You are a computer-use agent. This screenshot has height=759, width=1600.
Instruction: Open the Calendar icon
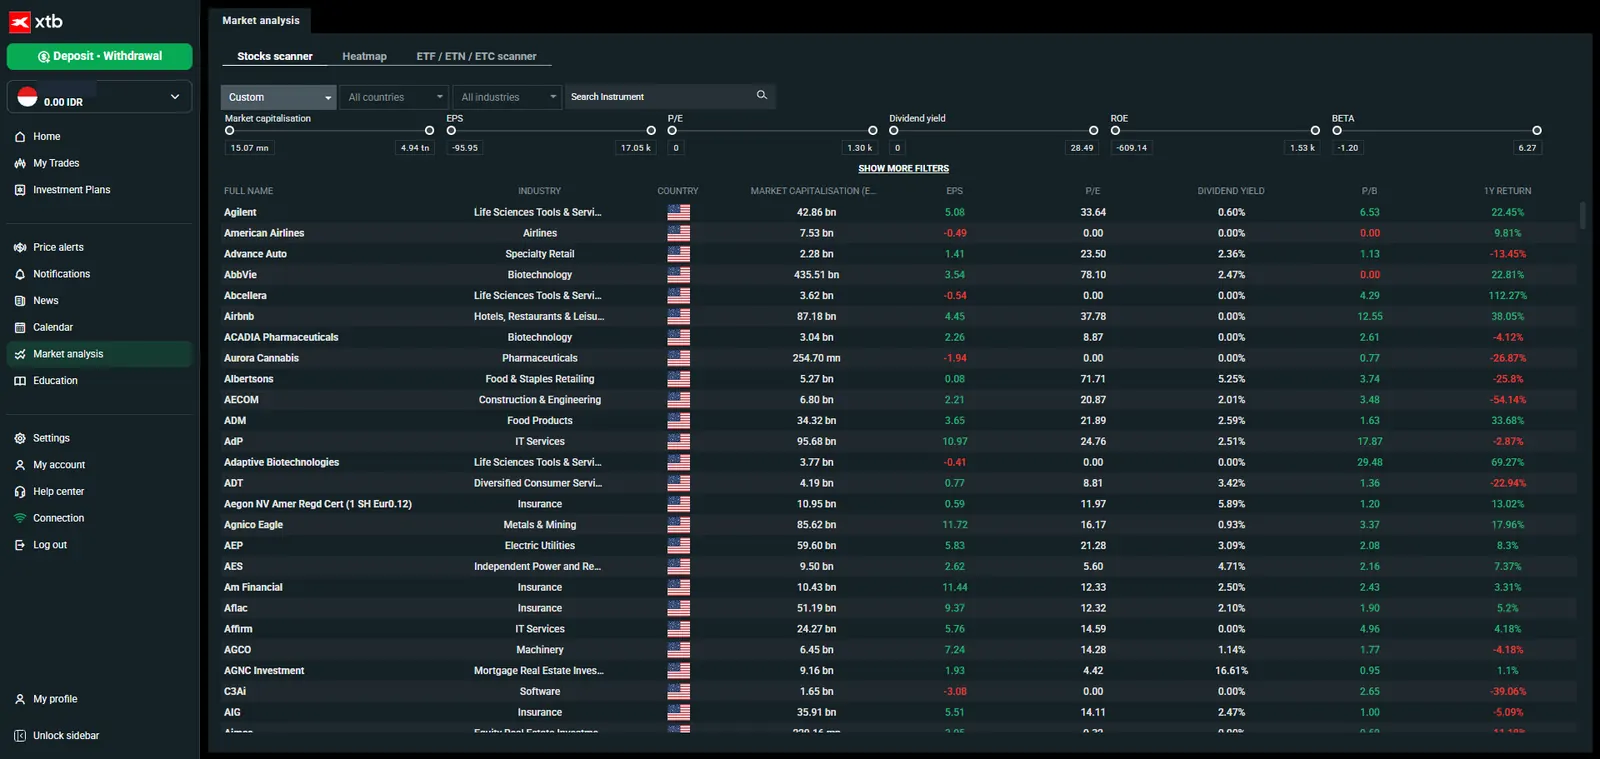click(x=20, y=328)
